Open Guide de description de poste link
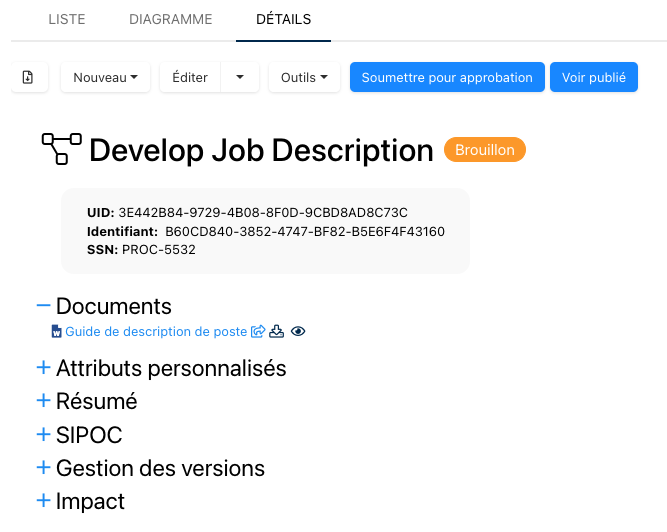 pos(156,332)
